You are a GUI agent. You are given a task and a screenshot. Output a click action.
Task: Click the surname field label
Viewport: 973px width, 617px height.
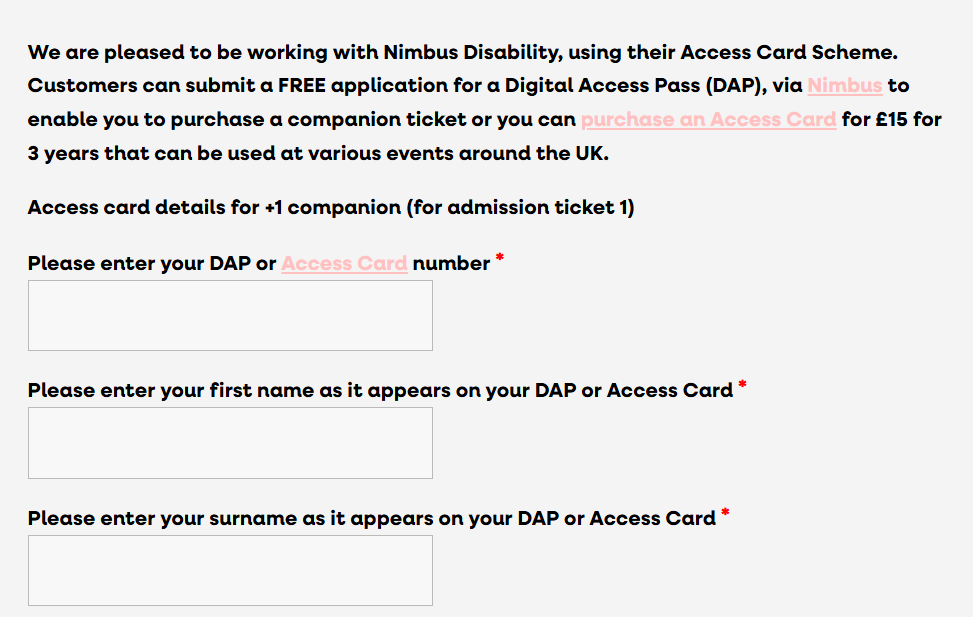pos(372,519)
